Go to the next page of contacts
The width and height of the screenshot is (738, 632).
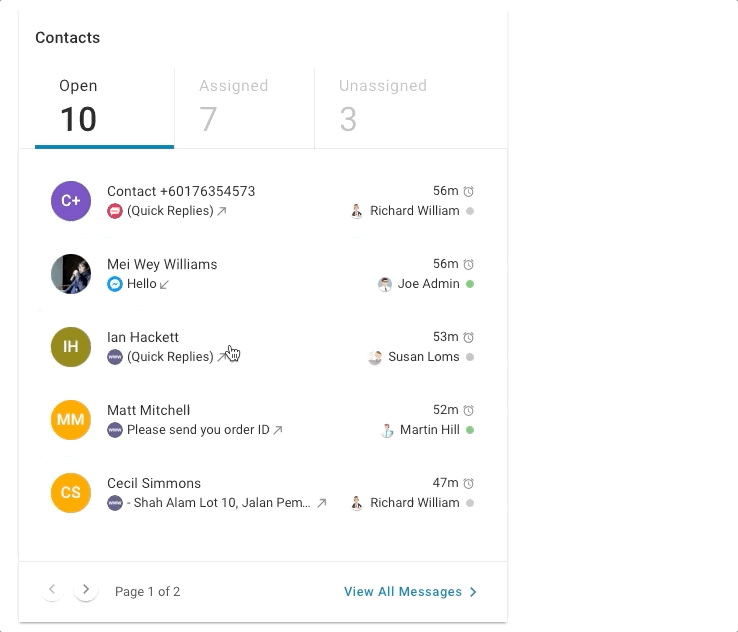point(86,591)
